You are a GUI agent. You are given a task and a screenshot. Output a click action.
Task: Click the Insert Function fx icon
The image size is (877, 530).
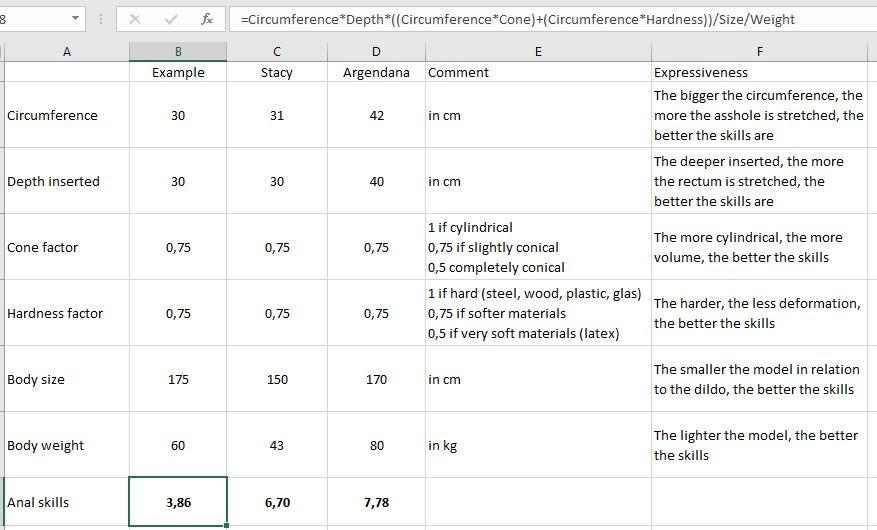click(x=206, y=19)
